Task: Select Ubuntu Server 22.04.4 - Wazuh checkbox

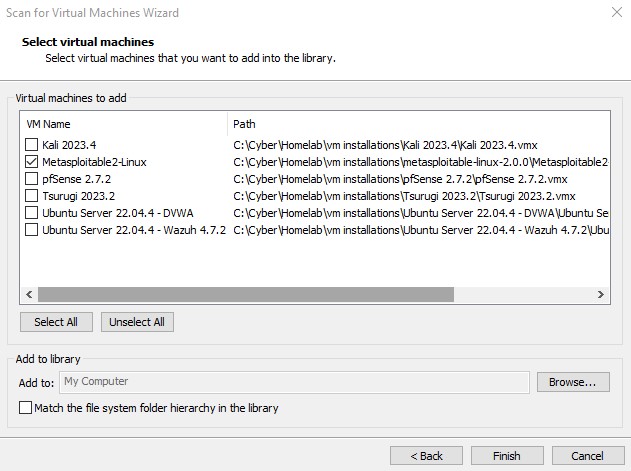Action: click(32, 230)
